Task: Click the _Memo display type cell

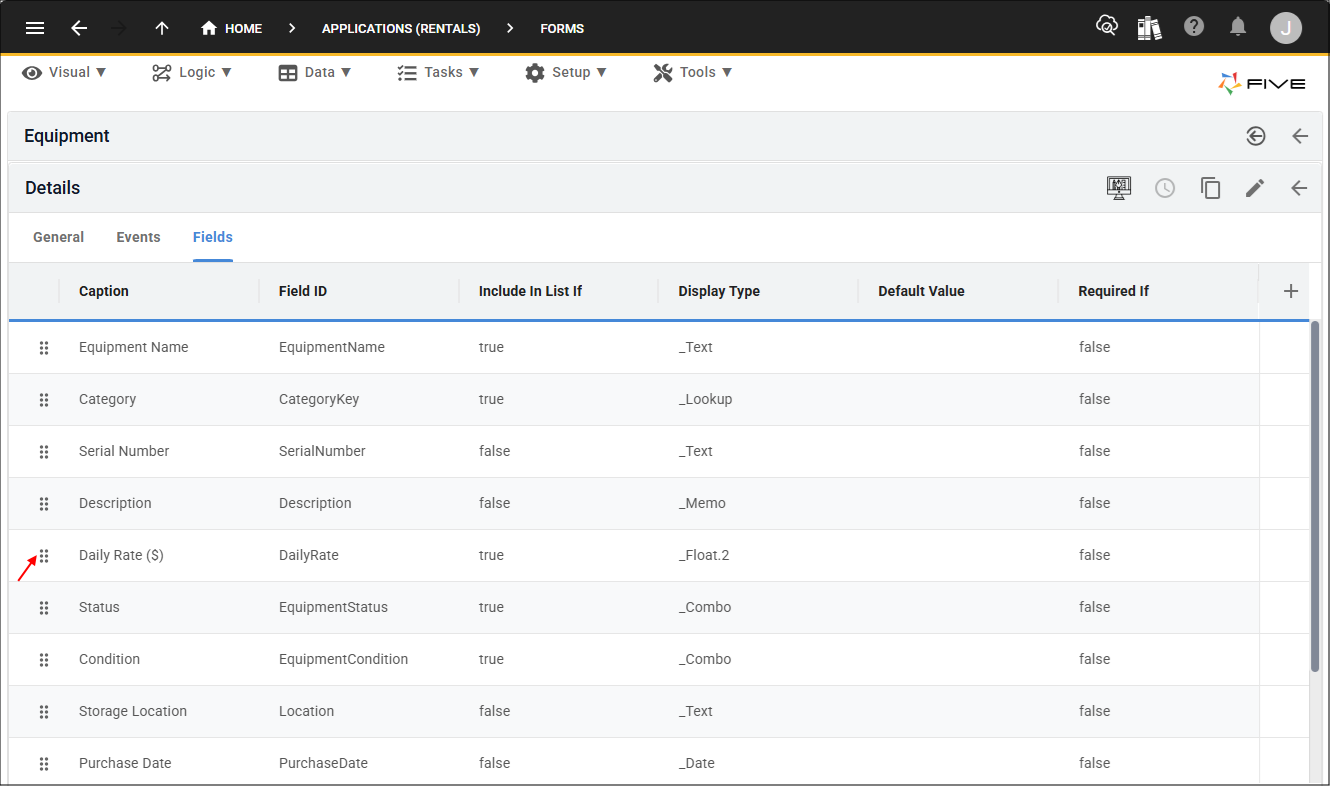Action: pos(702,503)
